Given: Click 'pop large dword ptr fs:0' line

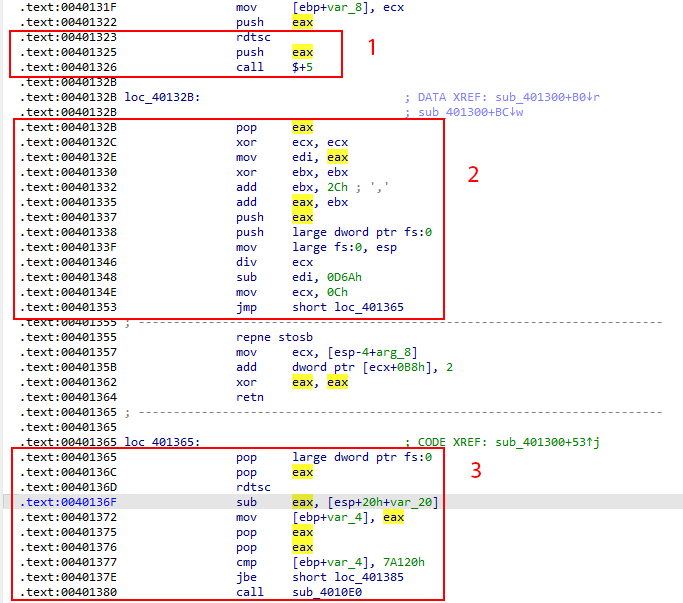Looking at the screenshot, I should 334,457.
